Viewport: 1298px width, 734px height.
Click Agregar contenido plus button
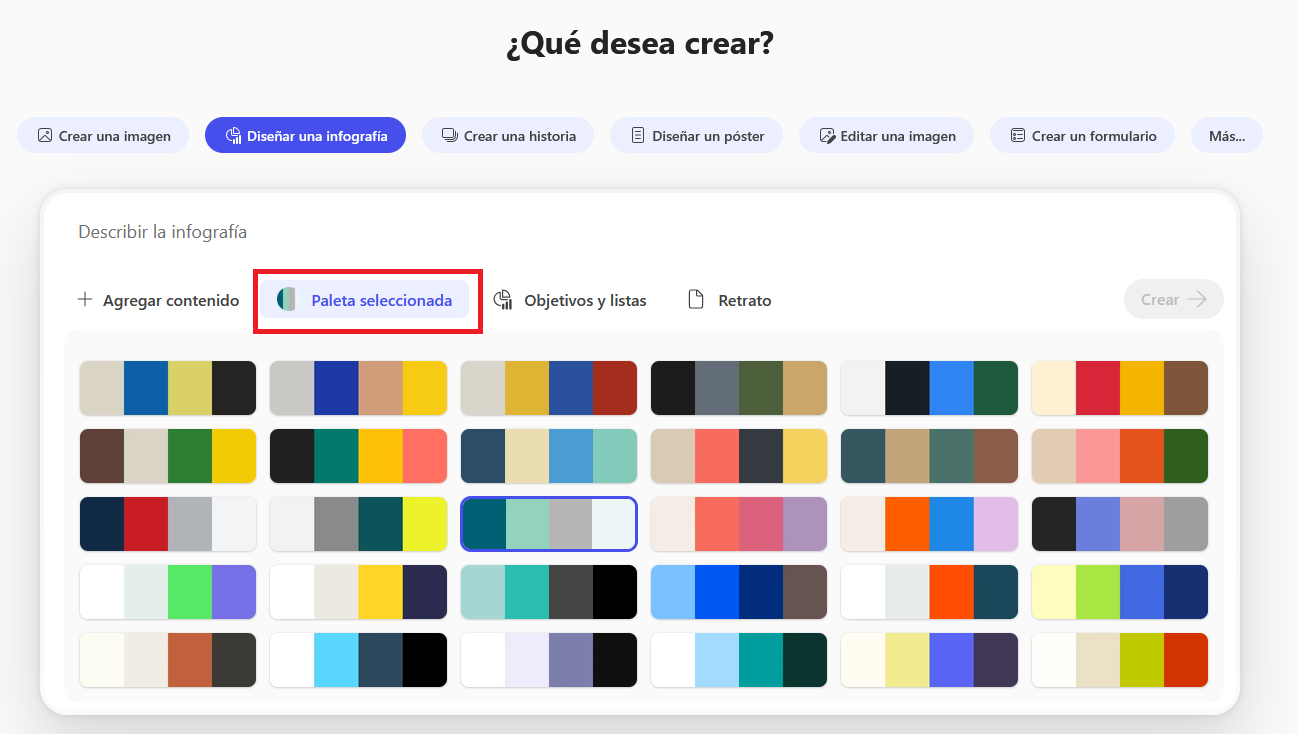tap(158, 300)
